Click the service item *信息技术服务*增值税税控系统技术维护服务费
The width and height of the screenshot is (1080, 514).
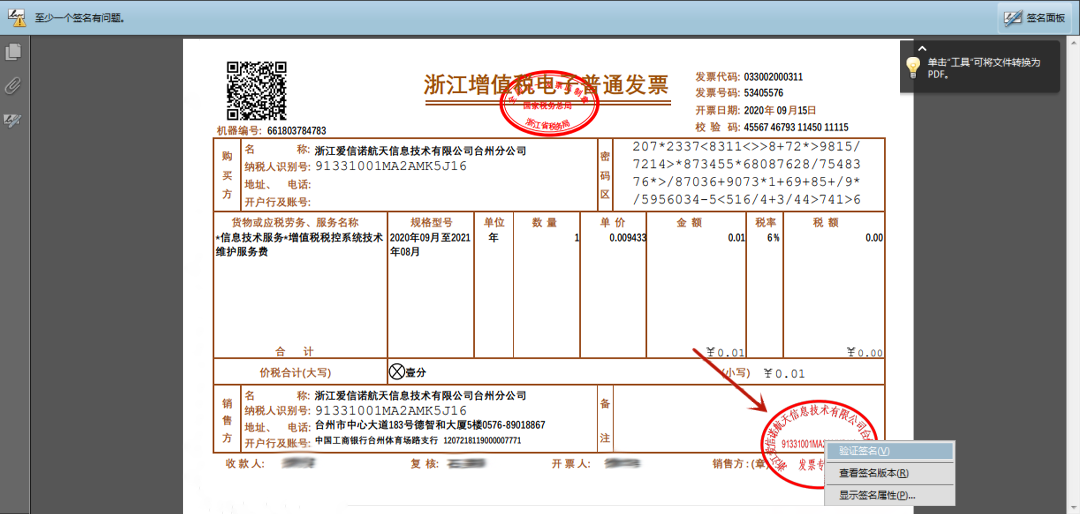pyautogui.click(x=299, y=245)
